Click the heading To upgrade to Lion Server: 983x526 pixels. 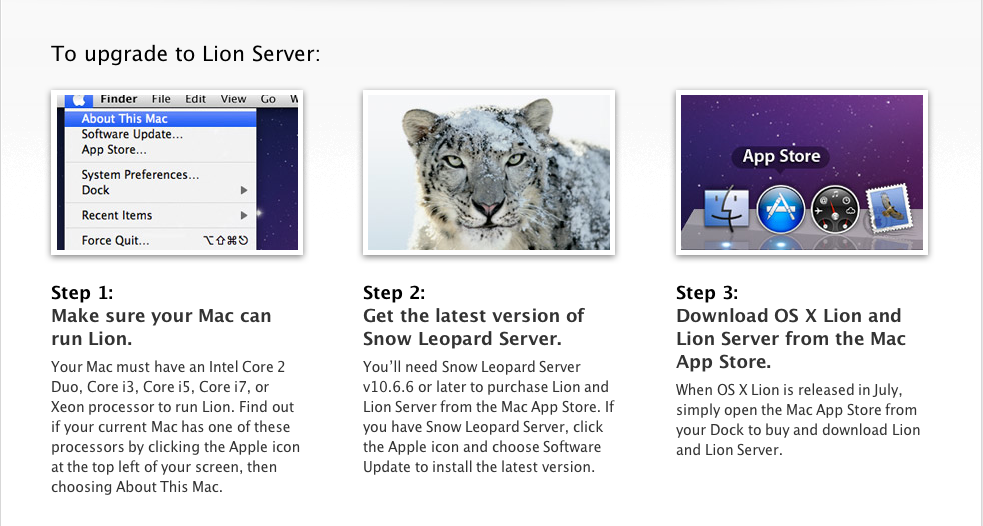(186, 54)
